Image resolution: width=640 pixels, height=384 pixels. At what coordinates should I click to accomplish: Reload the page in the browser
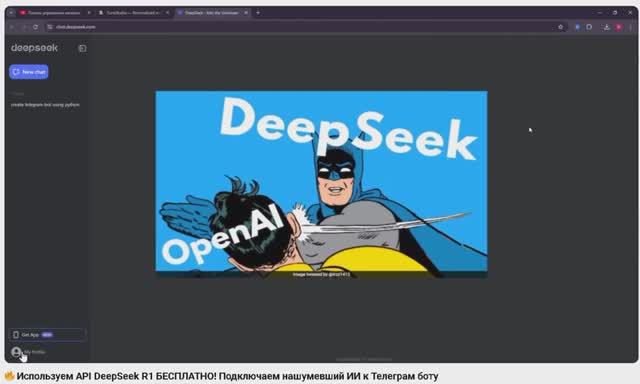pos(36,27)
